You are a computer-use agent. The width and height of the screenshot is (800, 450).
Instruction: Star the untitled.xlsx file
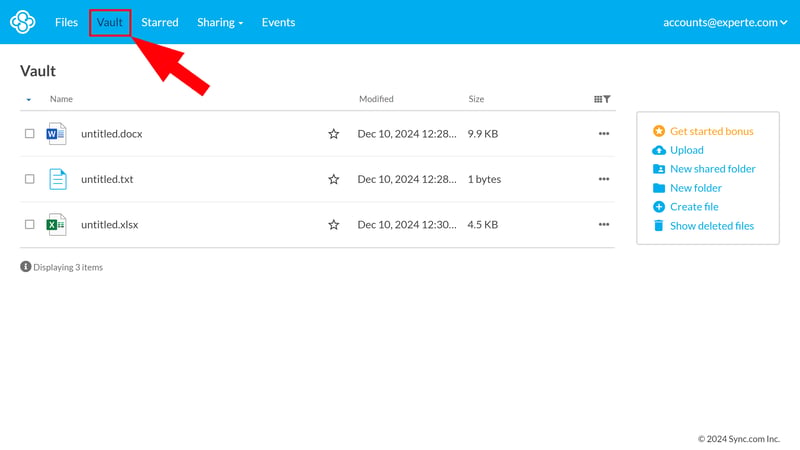(334, 225)
